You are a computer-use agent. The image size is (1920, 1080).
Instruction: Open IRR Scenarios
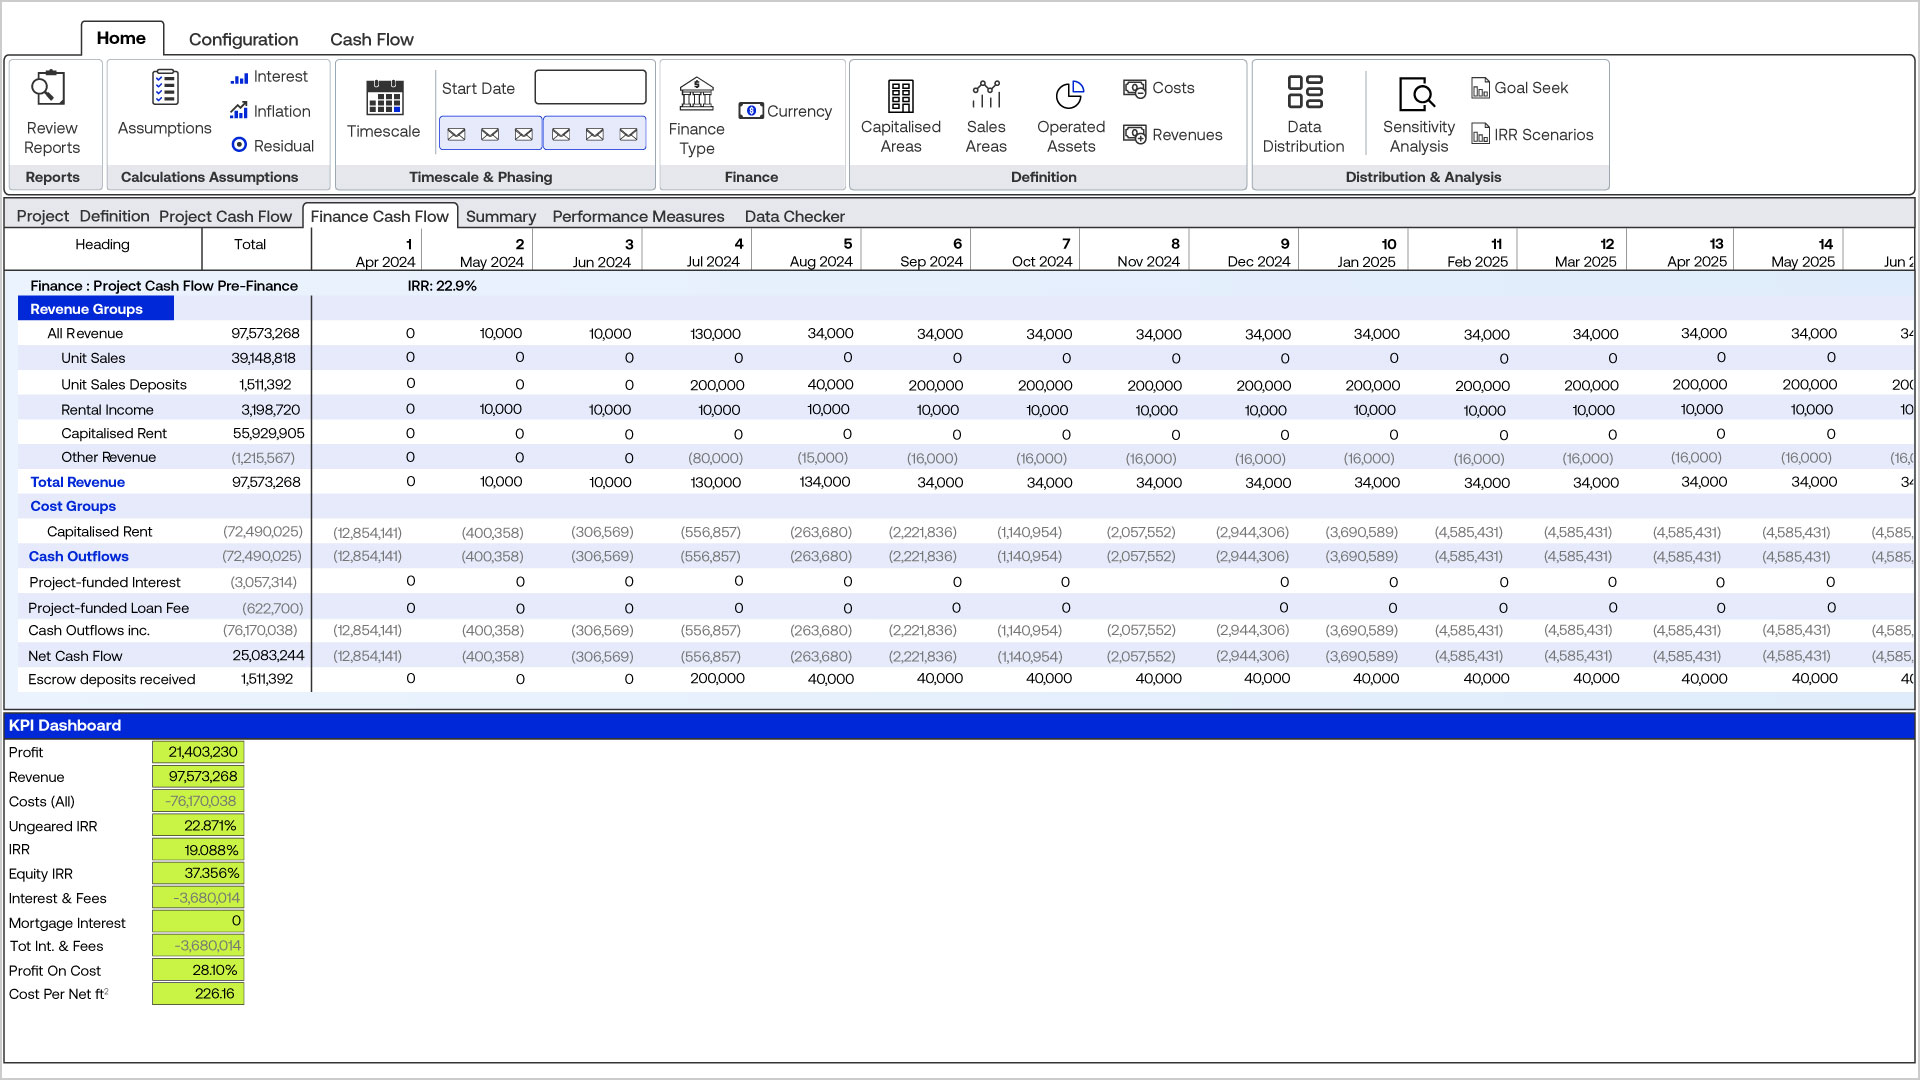point(1532,134)
